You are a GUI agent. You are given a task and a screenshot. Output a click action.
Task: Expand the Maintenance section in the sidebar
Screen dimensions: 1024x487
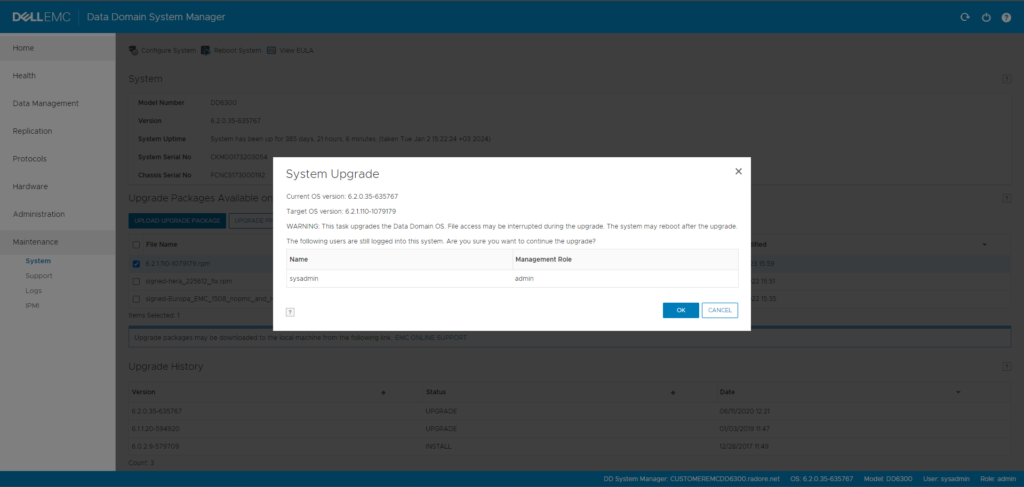point(36,242)
